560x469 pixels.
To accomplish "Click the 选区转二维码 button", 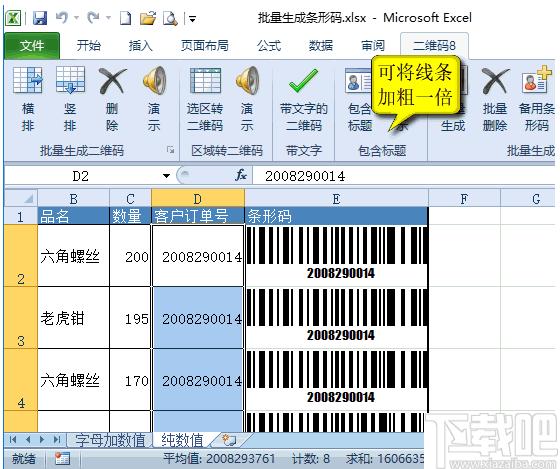I will 205,99.
